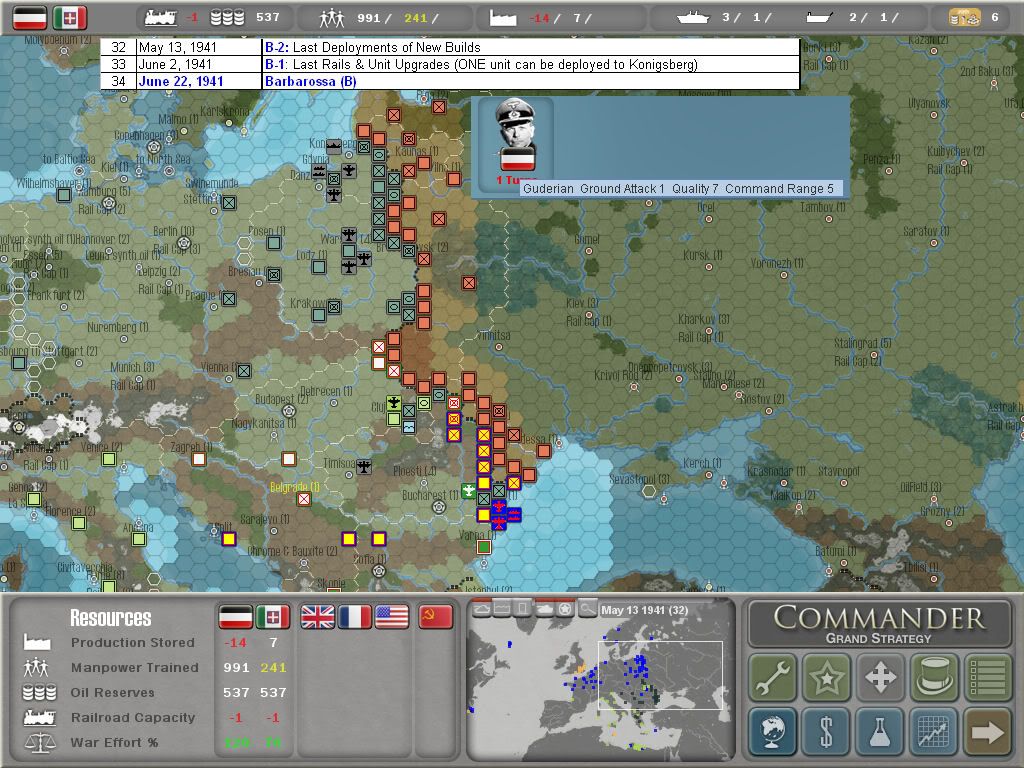Toggle the first minimap filter button
The width and height of the screenshot is (1024, 768).
pyautogui.click(x=481, y=608)
